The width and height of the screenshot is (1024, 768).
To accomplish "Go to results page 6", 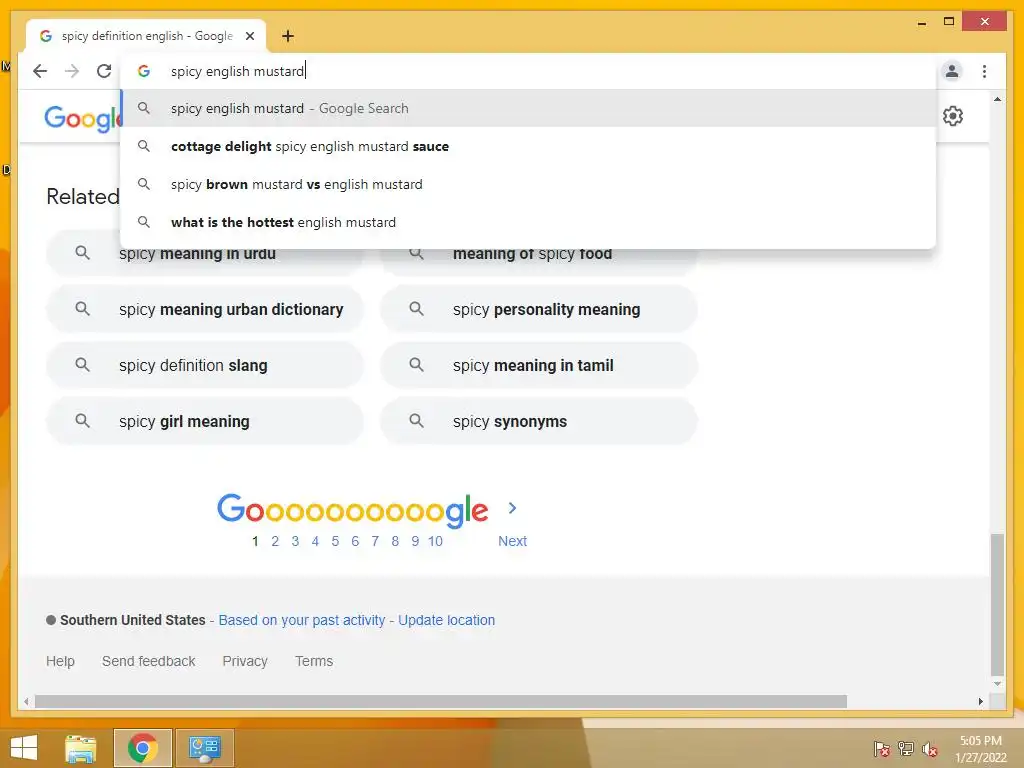I will (x=355, y=541).
